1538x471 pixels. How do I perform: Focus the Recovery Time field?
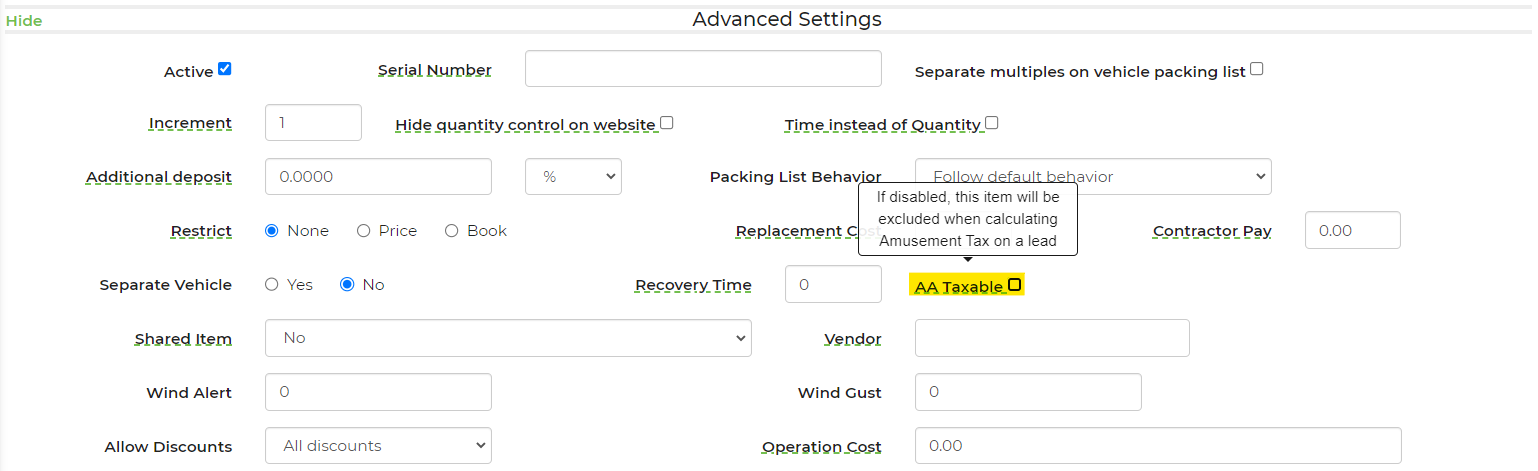coord(834,285)
